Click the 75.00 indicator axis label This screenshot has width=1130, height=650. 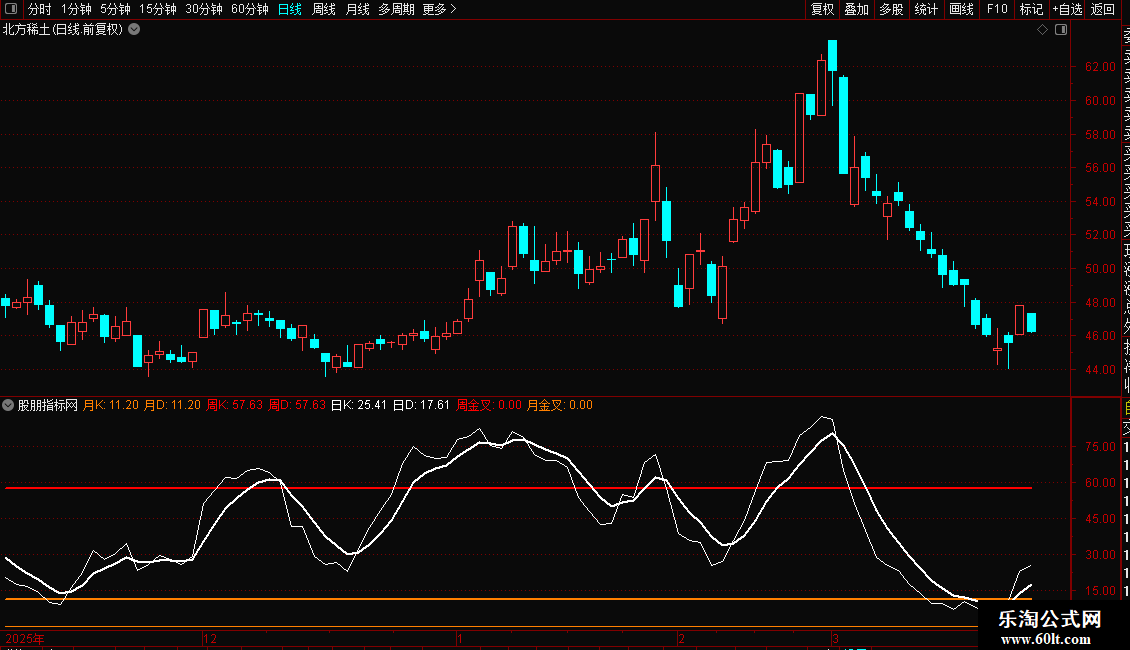(x=1100, y=447)
